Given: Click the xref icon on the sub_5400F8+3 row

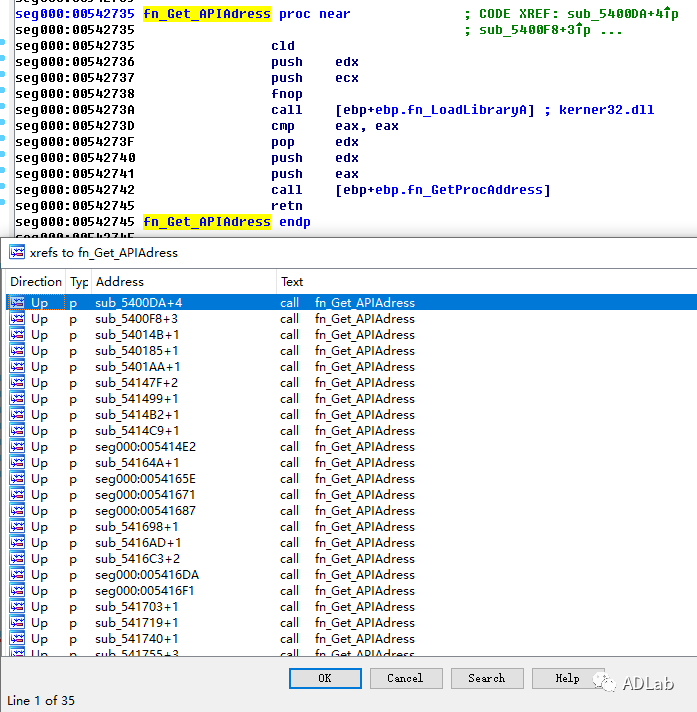Looking at the screenshot, I should click(x=17, y=319).
